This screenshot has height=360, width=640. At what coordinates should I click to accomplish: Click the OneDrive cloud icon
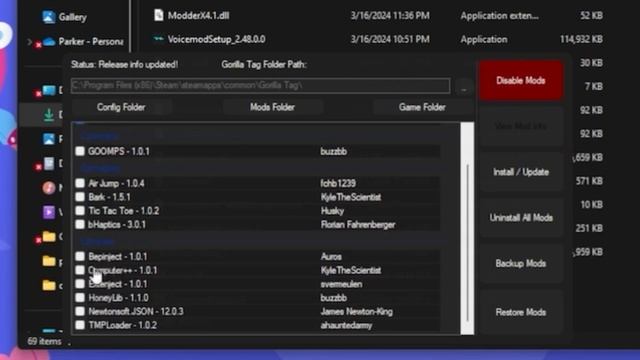(x=49, y=41)
